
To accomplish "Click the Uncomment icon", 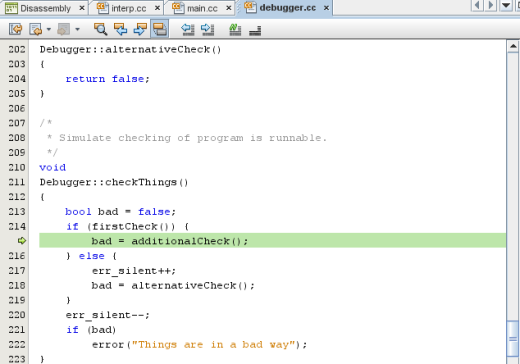I will (x=255, y=30).
